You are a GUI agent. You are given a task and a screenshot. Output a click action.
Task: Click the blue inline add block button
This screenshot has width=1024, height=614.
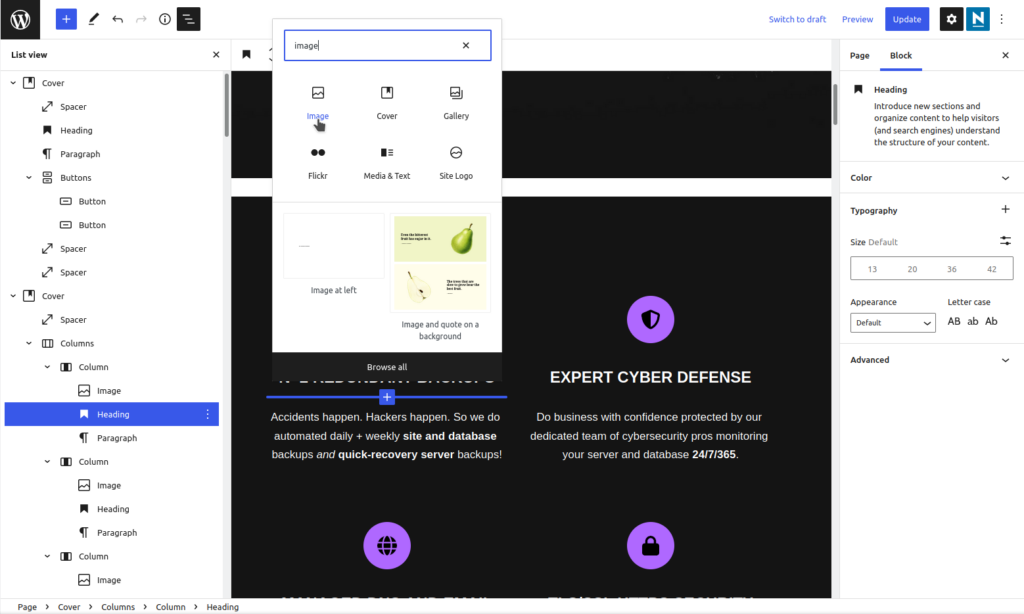point(387,397)
